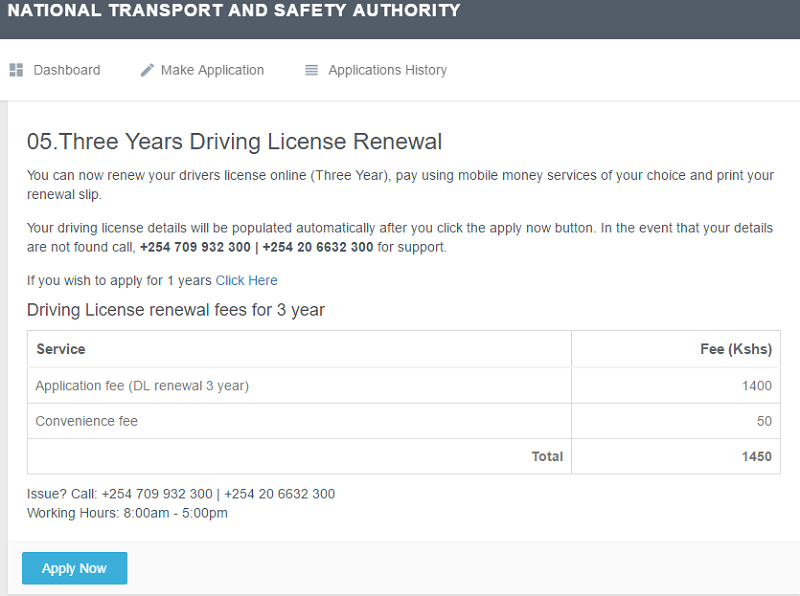Open the Dashboard menu item
This screenshot has width=800, height=596.
67,70
